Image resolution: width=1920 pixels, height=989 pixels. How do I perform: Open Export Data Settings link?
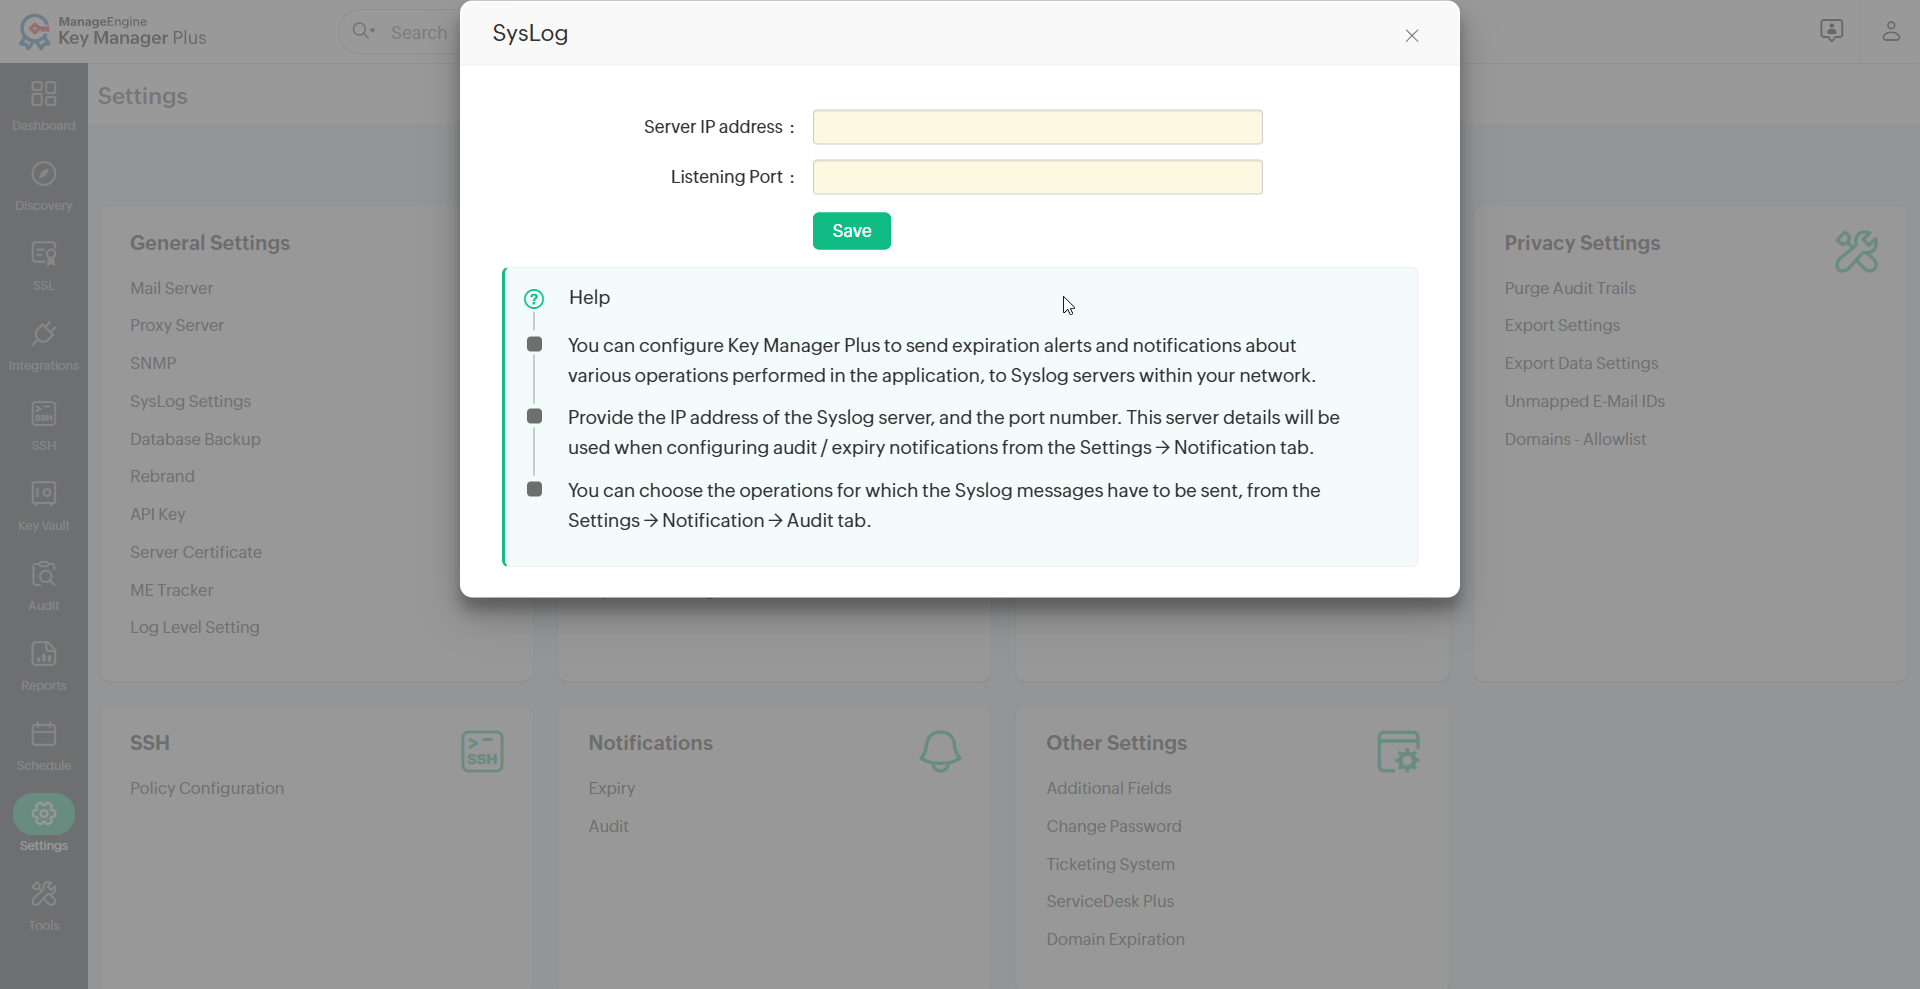[1582, 363]
